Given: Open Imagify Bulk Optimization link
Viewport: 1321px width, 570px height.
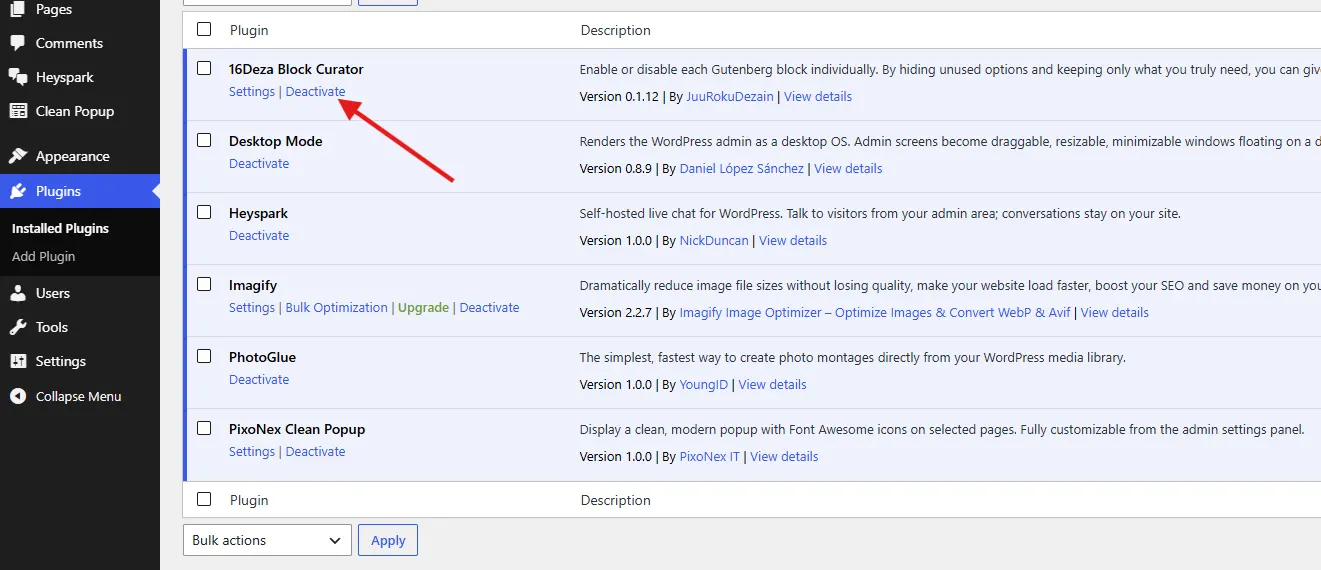Looking at the screenshot, I should coord(337,307).
